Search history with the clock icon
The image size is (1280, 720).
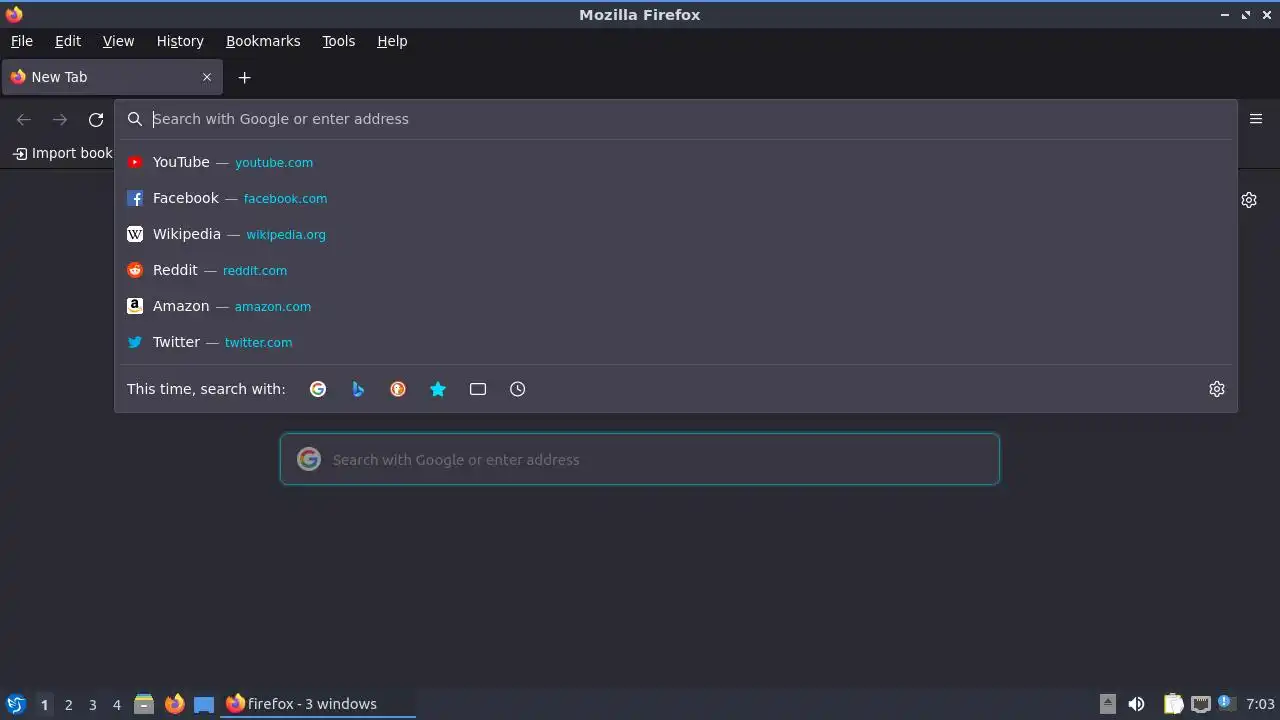518,389
